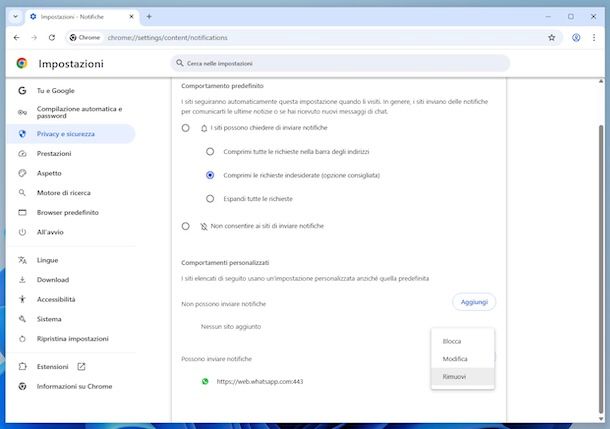Open Motore di ricerca settings

64,192
